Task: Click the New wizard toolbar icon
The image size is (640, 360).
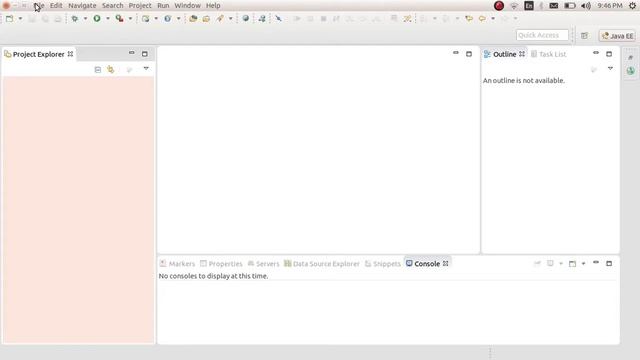Action: click(x=9, y=18)
